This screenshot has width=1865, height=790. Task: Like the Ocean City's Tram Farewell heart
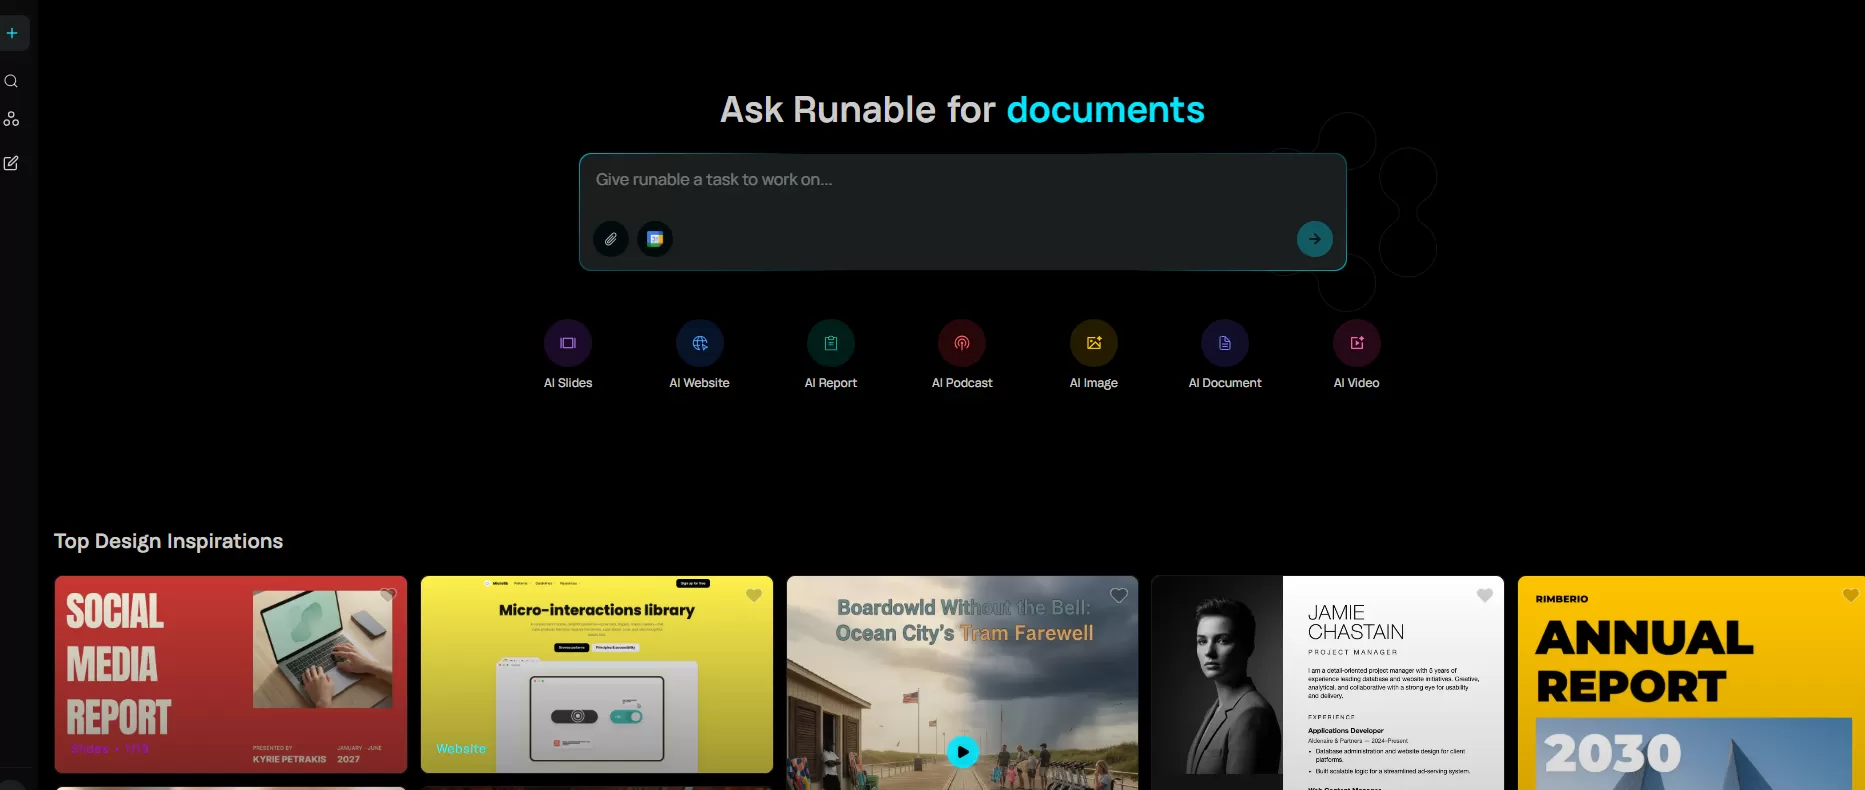click(x=1119, y=595)
